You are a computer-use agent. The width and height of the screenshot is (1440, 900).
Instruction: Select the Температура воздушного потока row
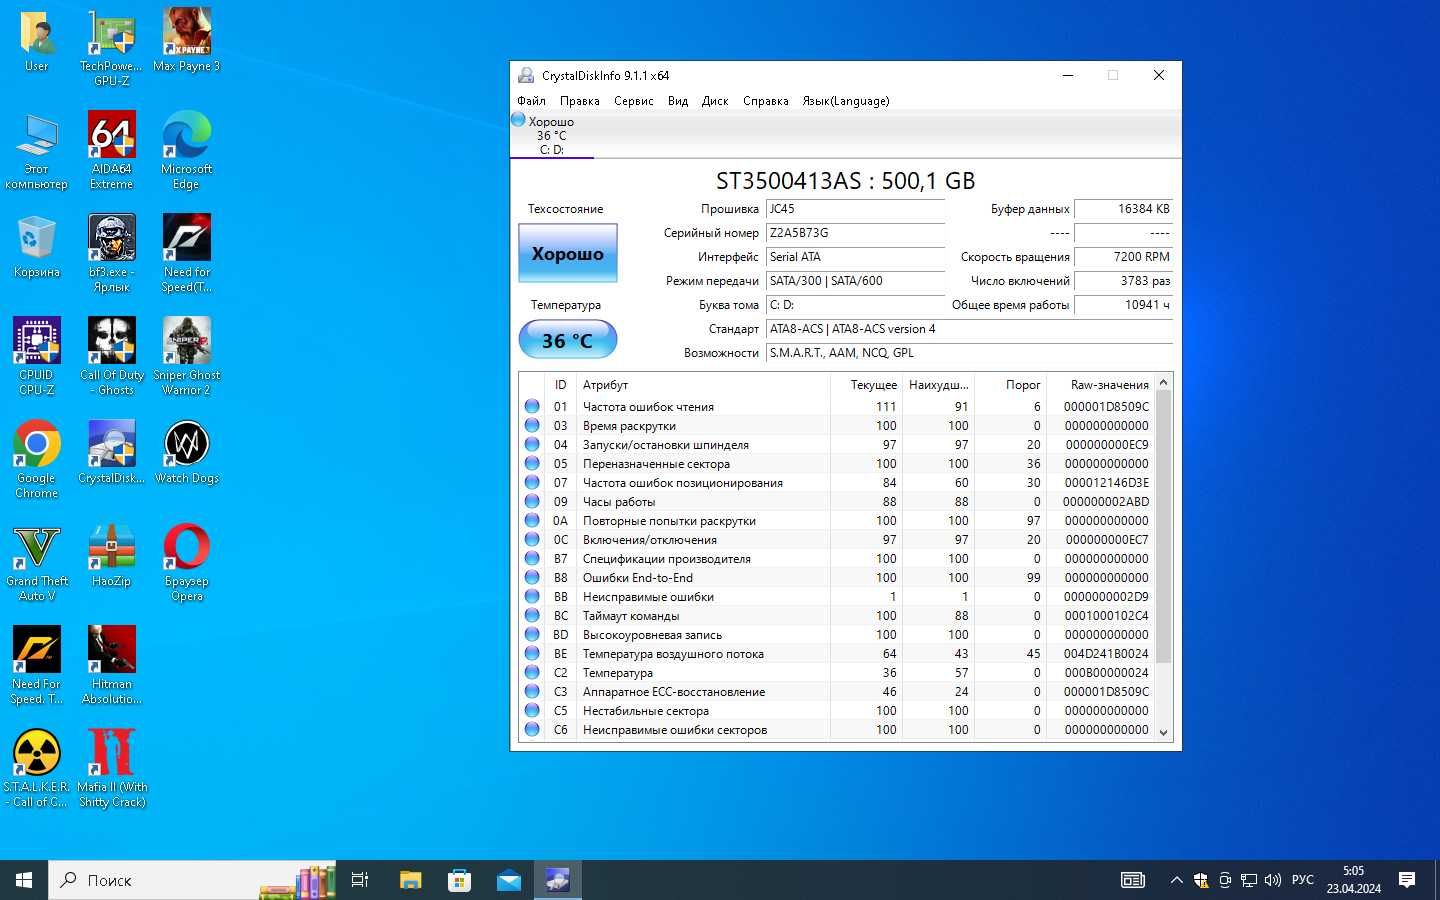(837, 653)
